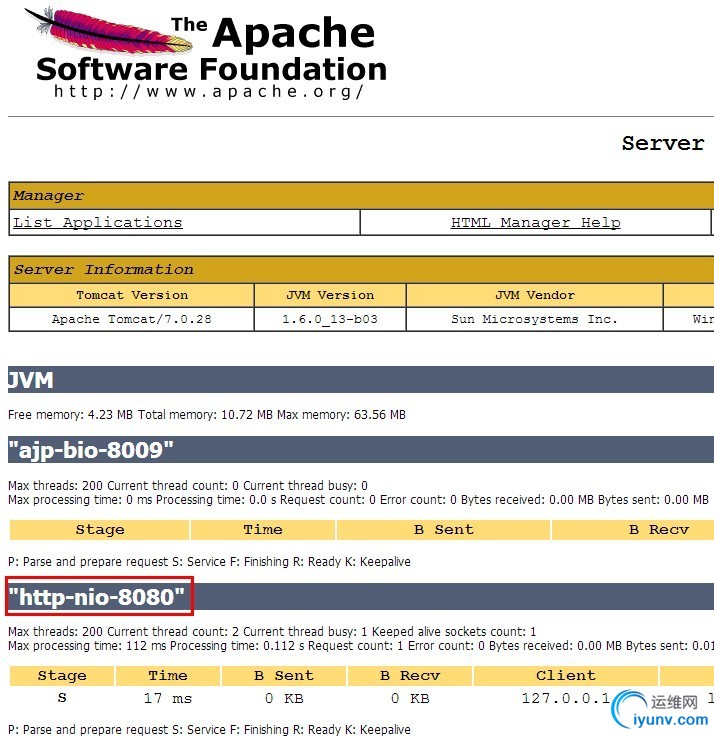714x736 pixels.
Task: Click the ajp-bio-8009 Max threads line
Action: (188, 485)
